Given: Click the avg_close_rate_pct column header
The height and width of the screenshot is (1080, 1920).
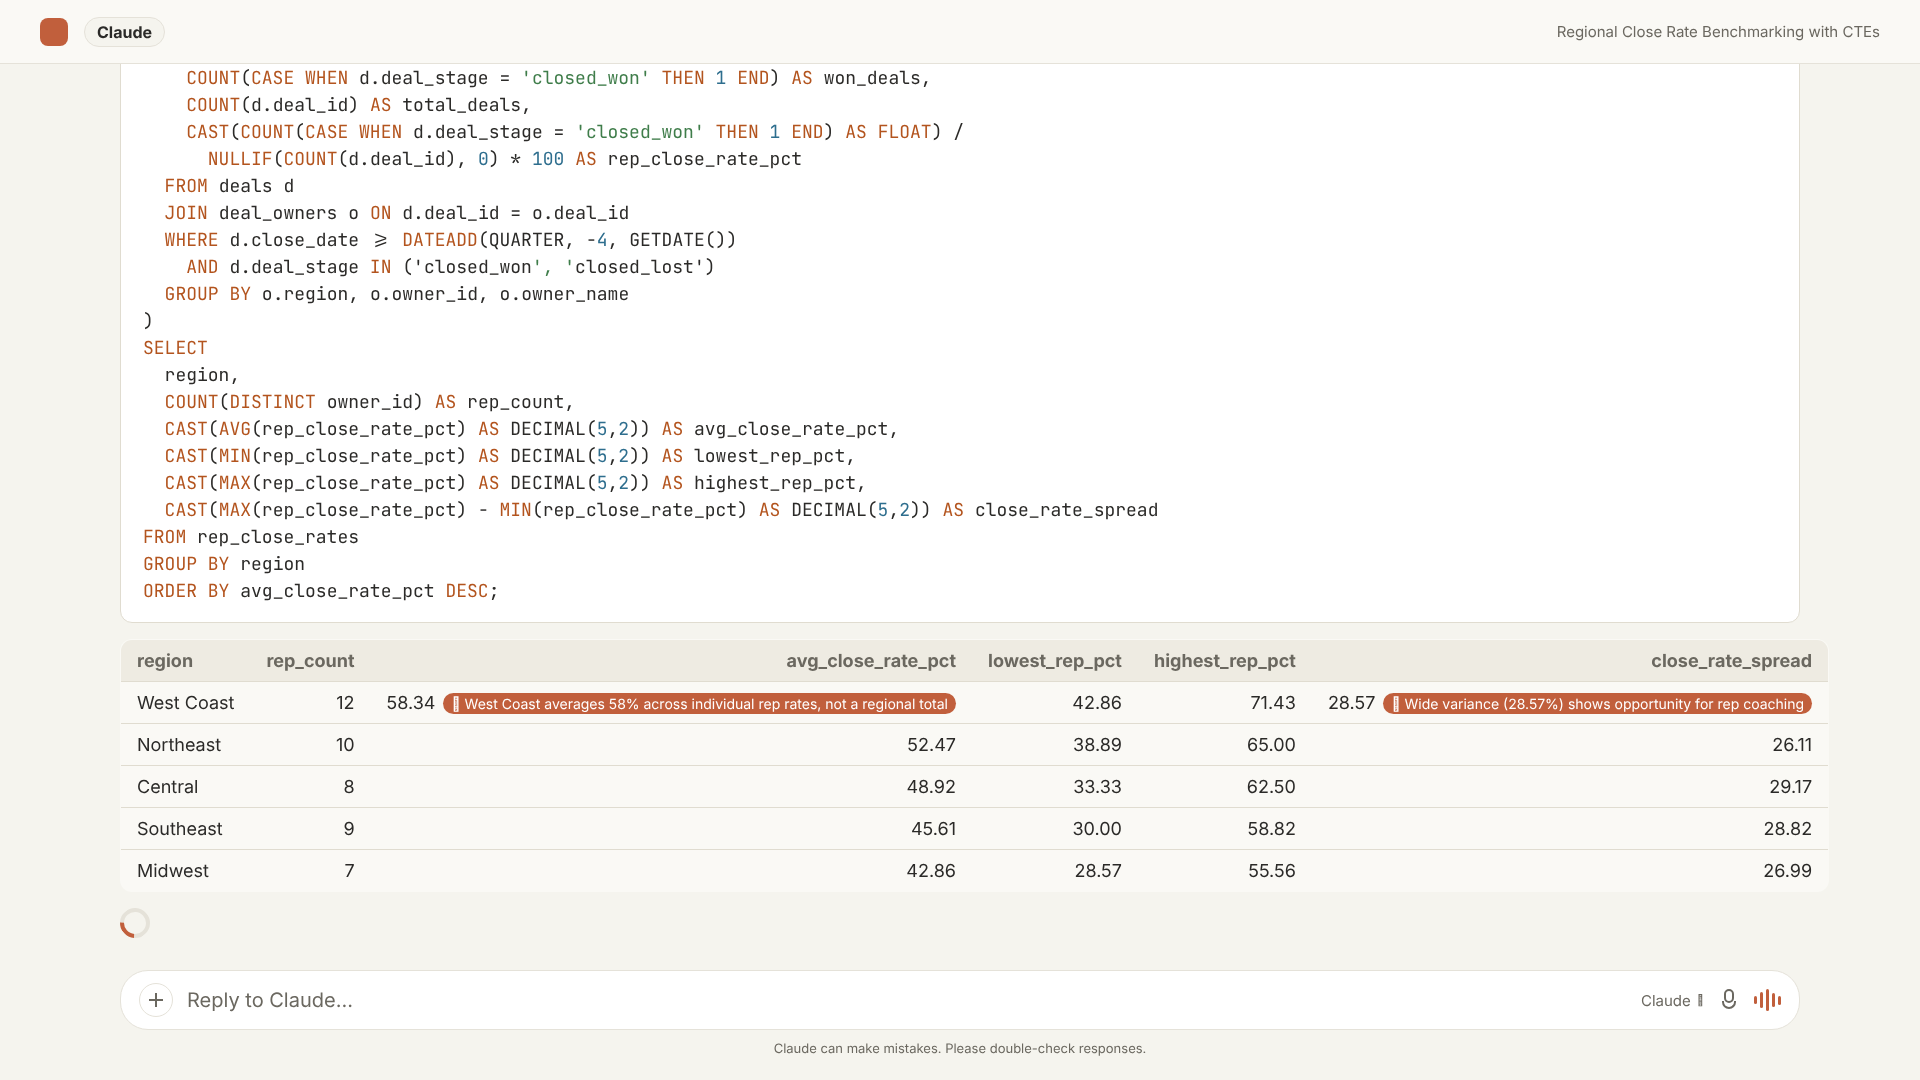Looking at the screenshot, I should (870, 661).
